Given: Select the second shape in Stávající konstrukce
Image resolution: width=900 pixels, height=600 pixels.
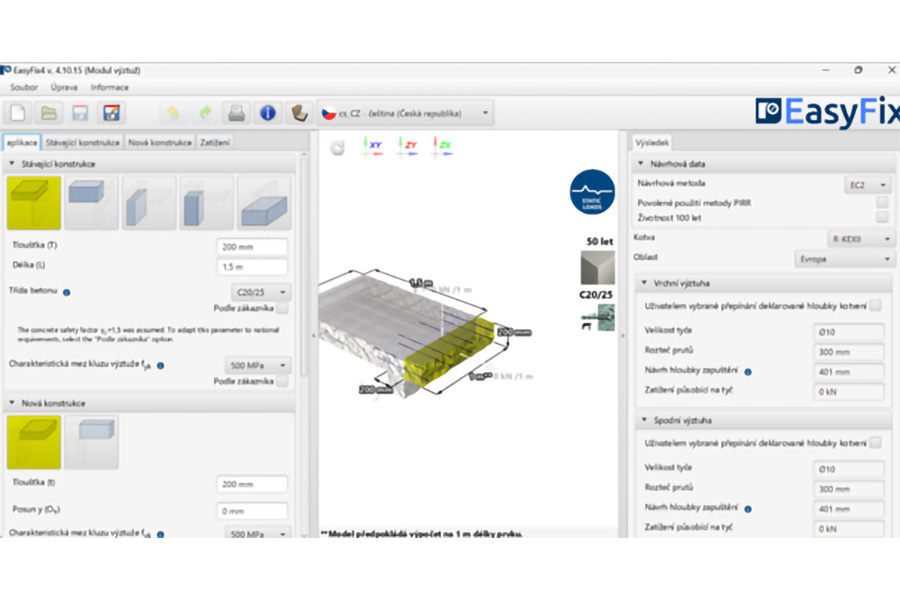Looking at the screenshot, I should pos(91,203).
